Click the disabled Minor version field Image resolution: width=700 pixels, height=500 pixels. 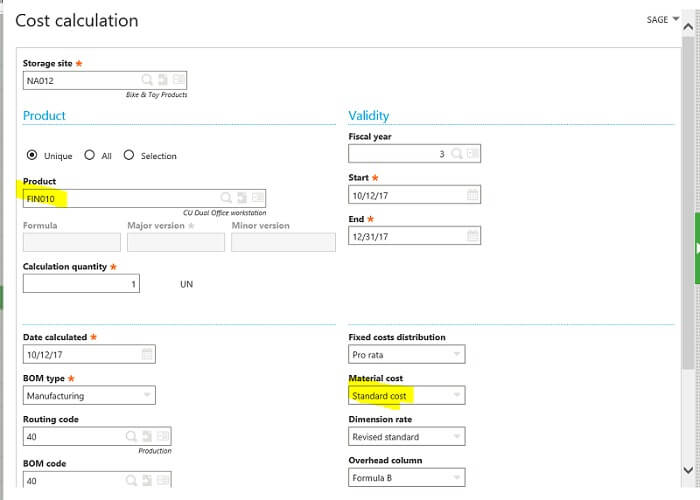pos(283,242)
